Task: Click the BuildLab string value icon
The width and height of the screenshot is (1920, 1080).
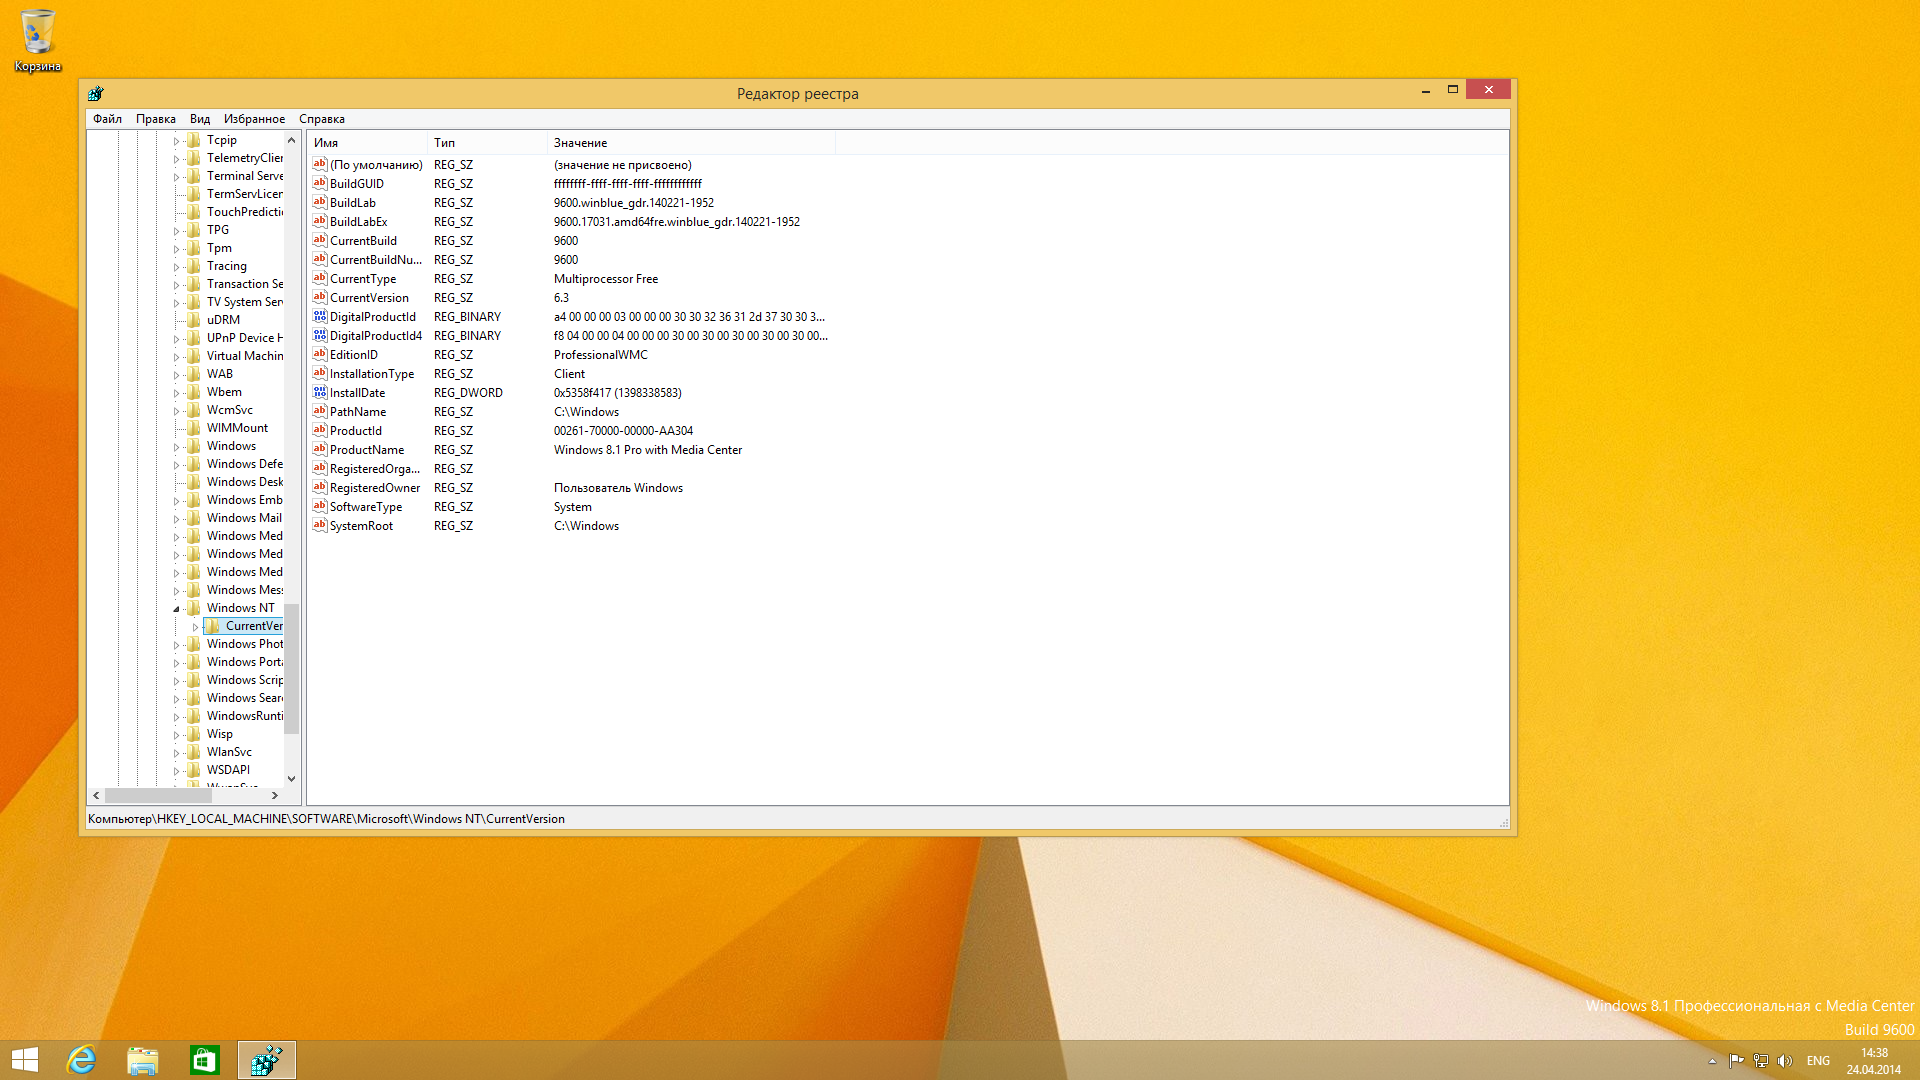Action: (x=320, y=202)
